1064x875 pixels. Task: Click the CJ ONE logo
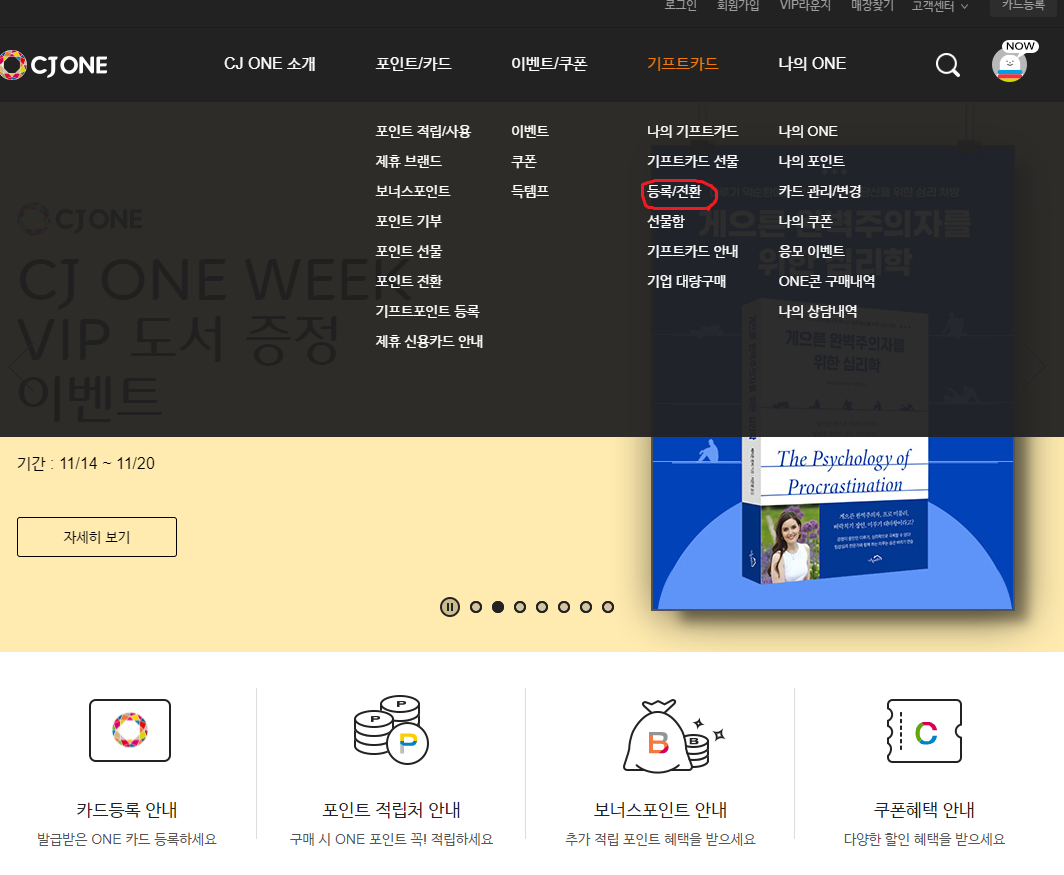coord(54,65)
